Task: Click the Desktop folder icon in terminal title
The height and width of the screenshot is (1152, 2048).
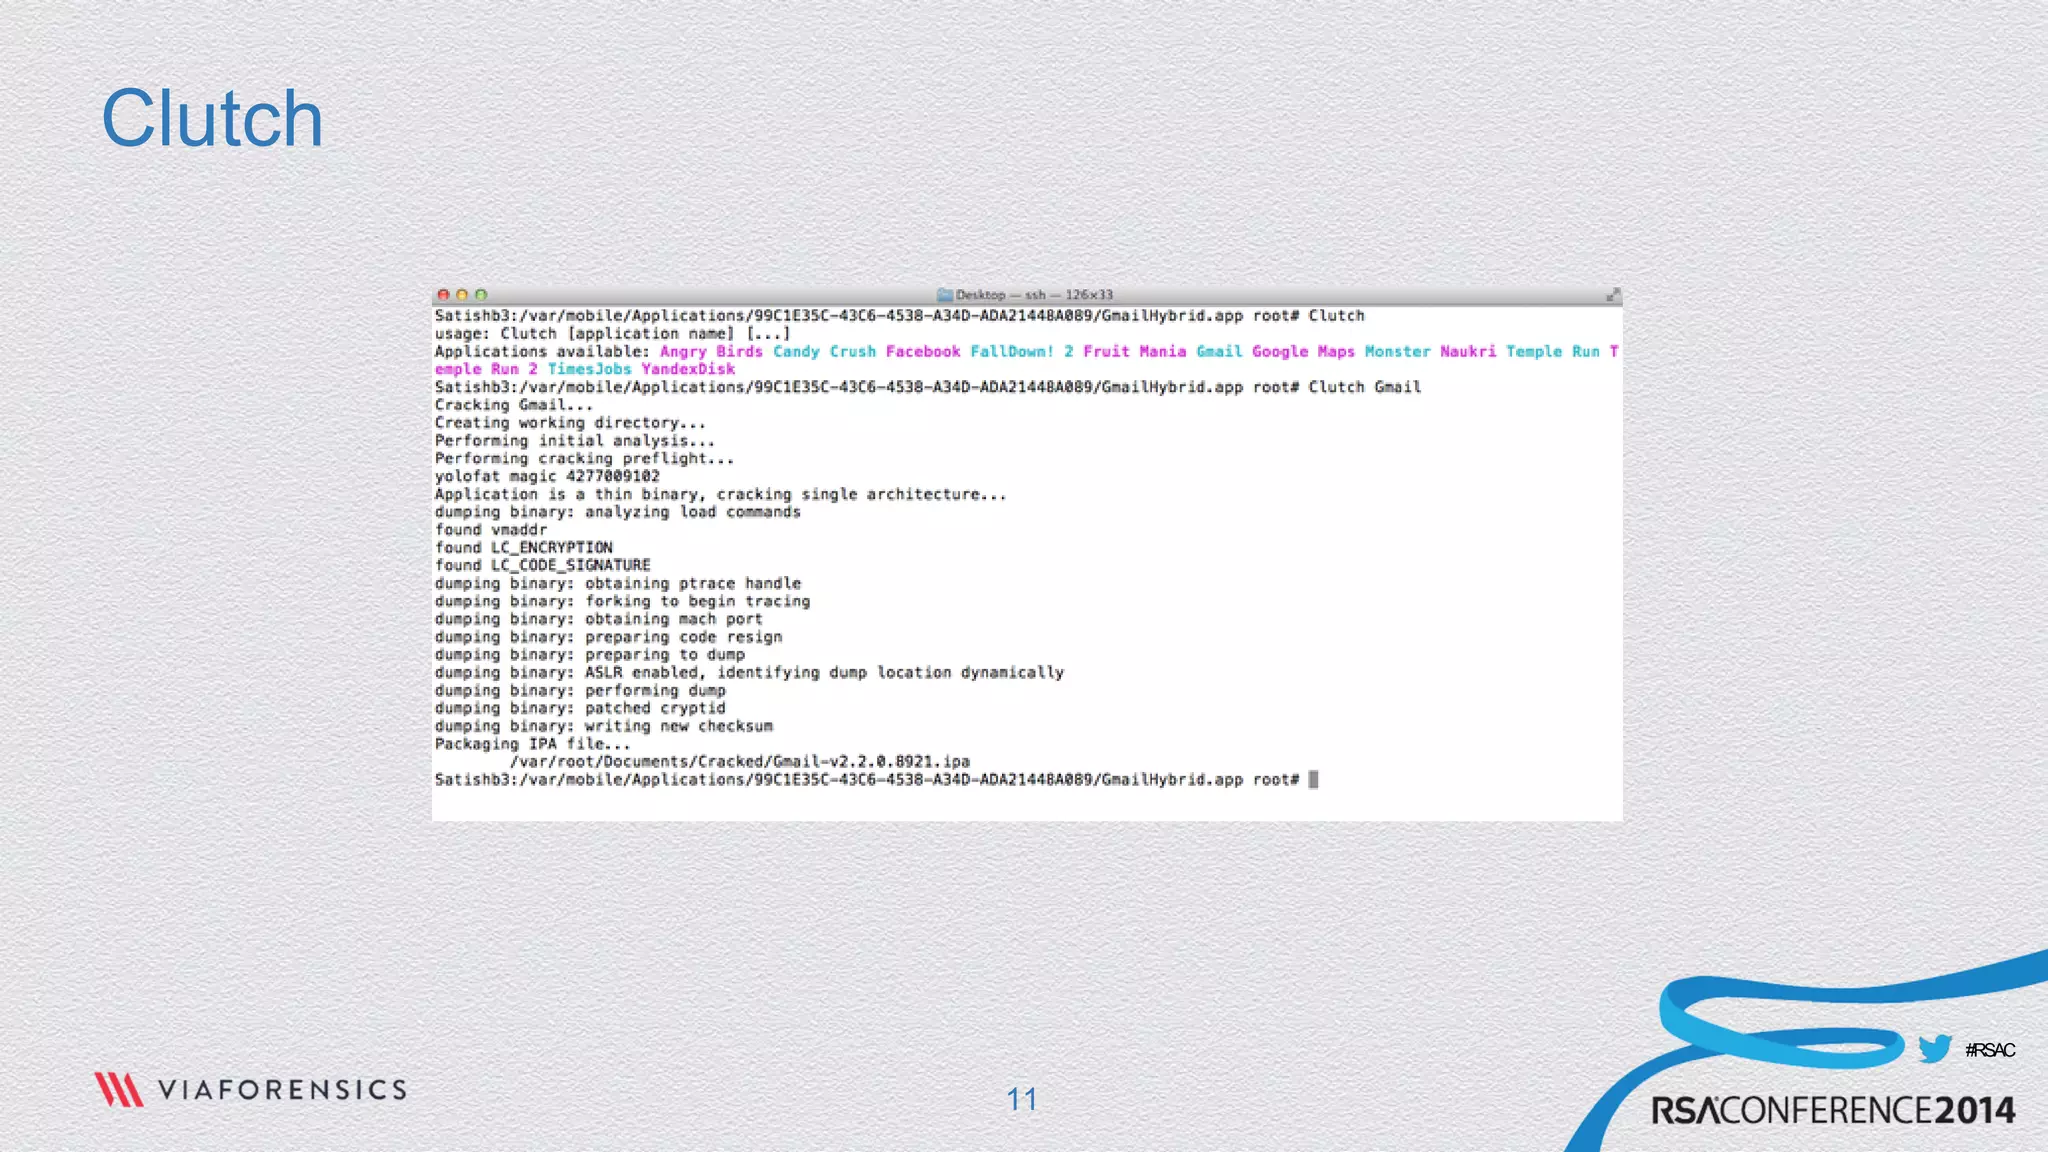Action: pyautogui.click(x=944, y=295)
